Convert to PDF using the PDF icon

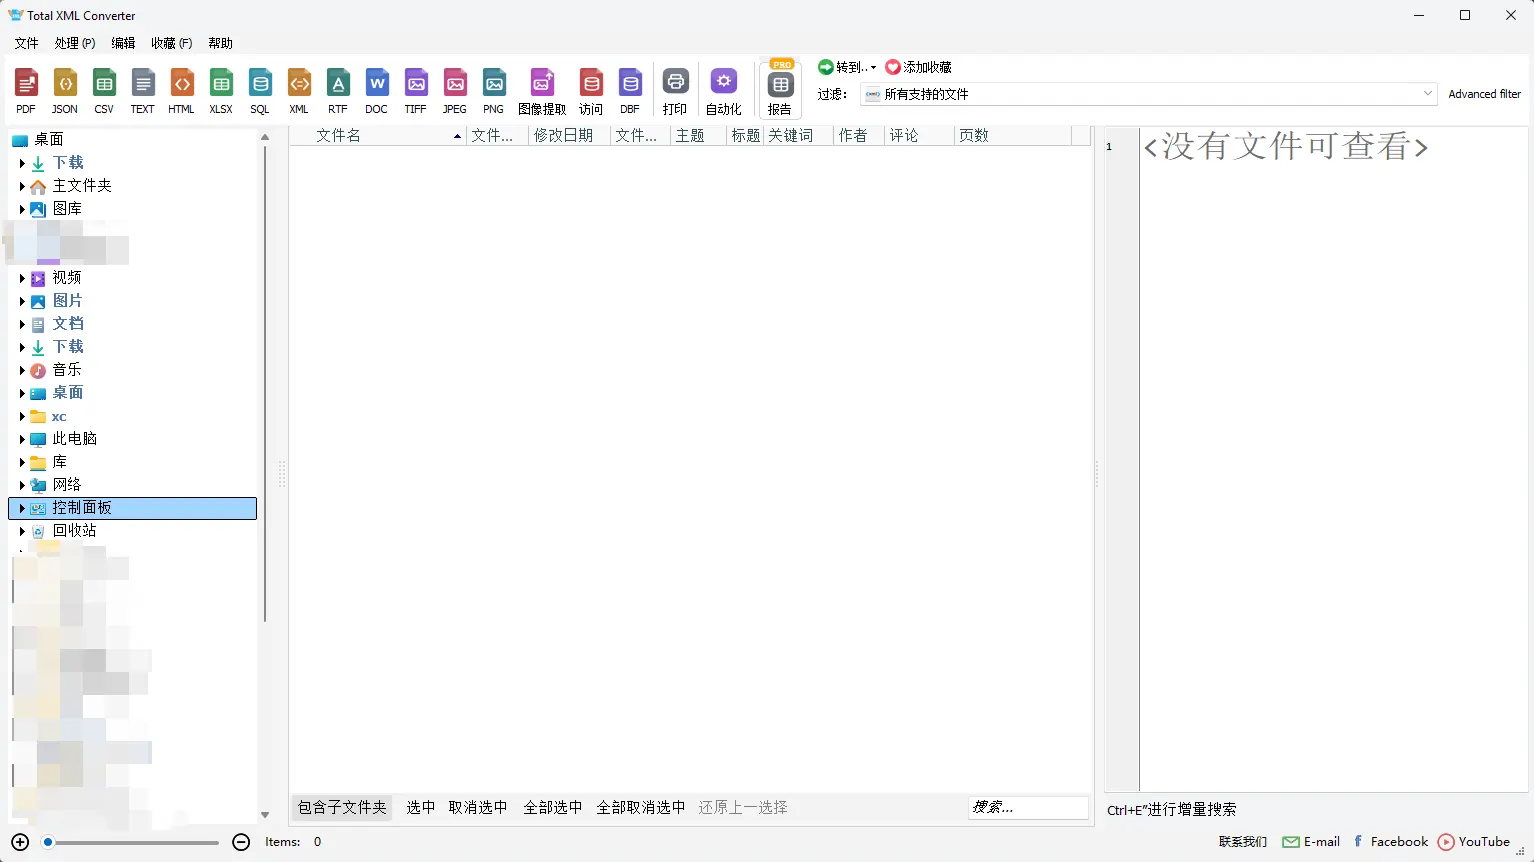click(x=26, y=91)
